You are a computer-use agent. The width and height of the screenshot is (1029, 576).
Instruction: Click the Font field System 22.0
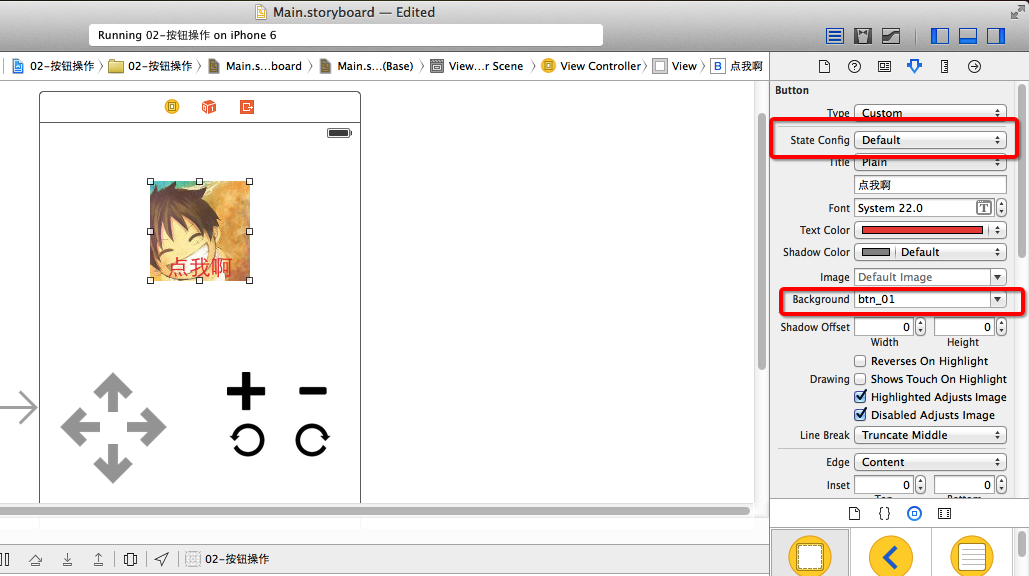(x=915, y=208)
